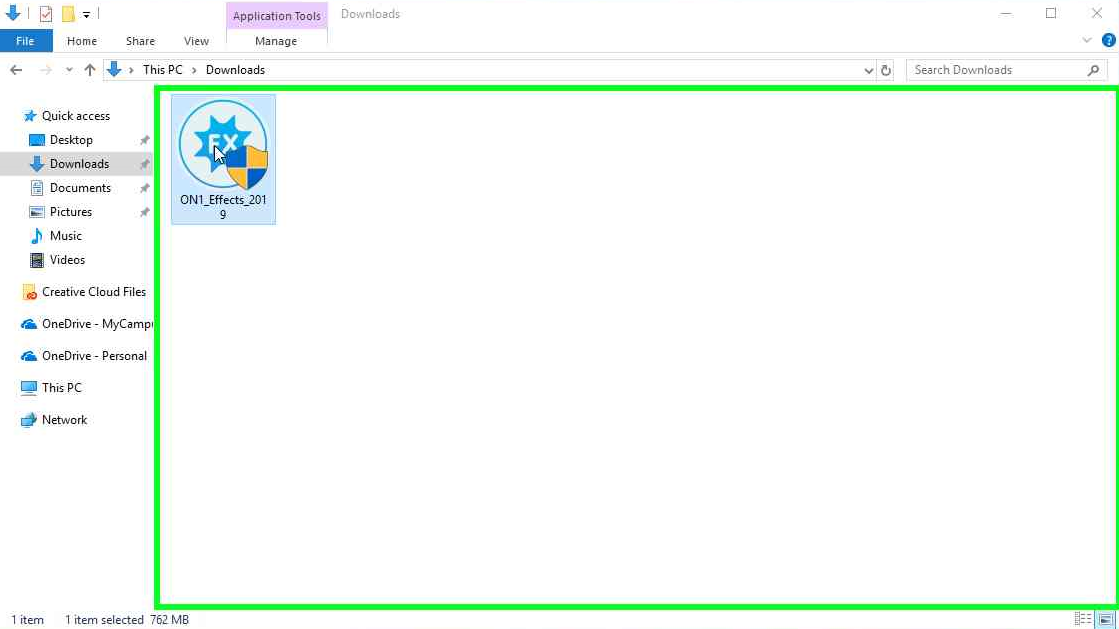Viewport: 1119px width, 629px height.
Task: Click the Downloads folder icon in address bar
Action: point(113,69)
